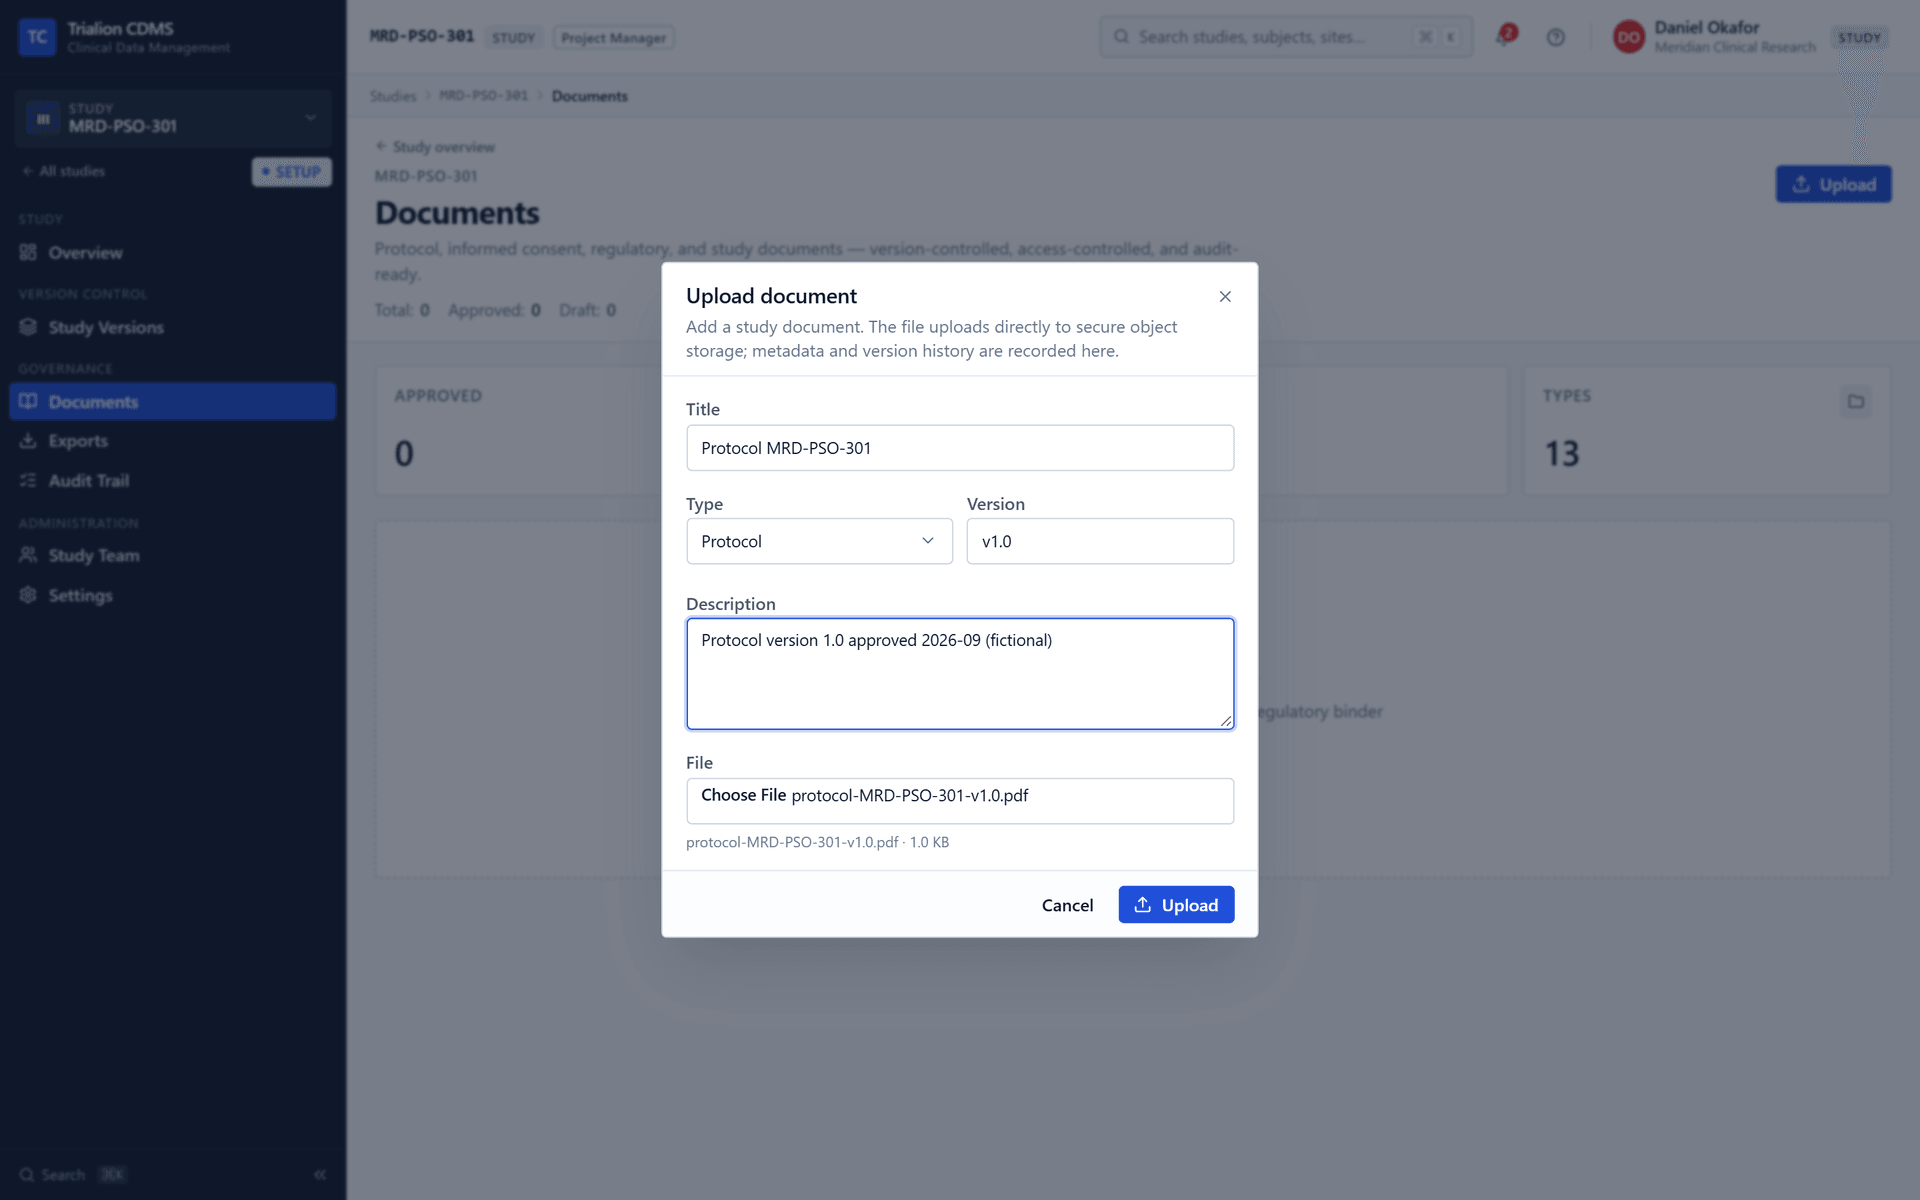The width and height of the screenshot is (1920, 1200).
Task: Click the page header Upload button
Action: coord(1833,184)
